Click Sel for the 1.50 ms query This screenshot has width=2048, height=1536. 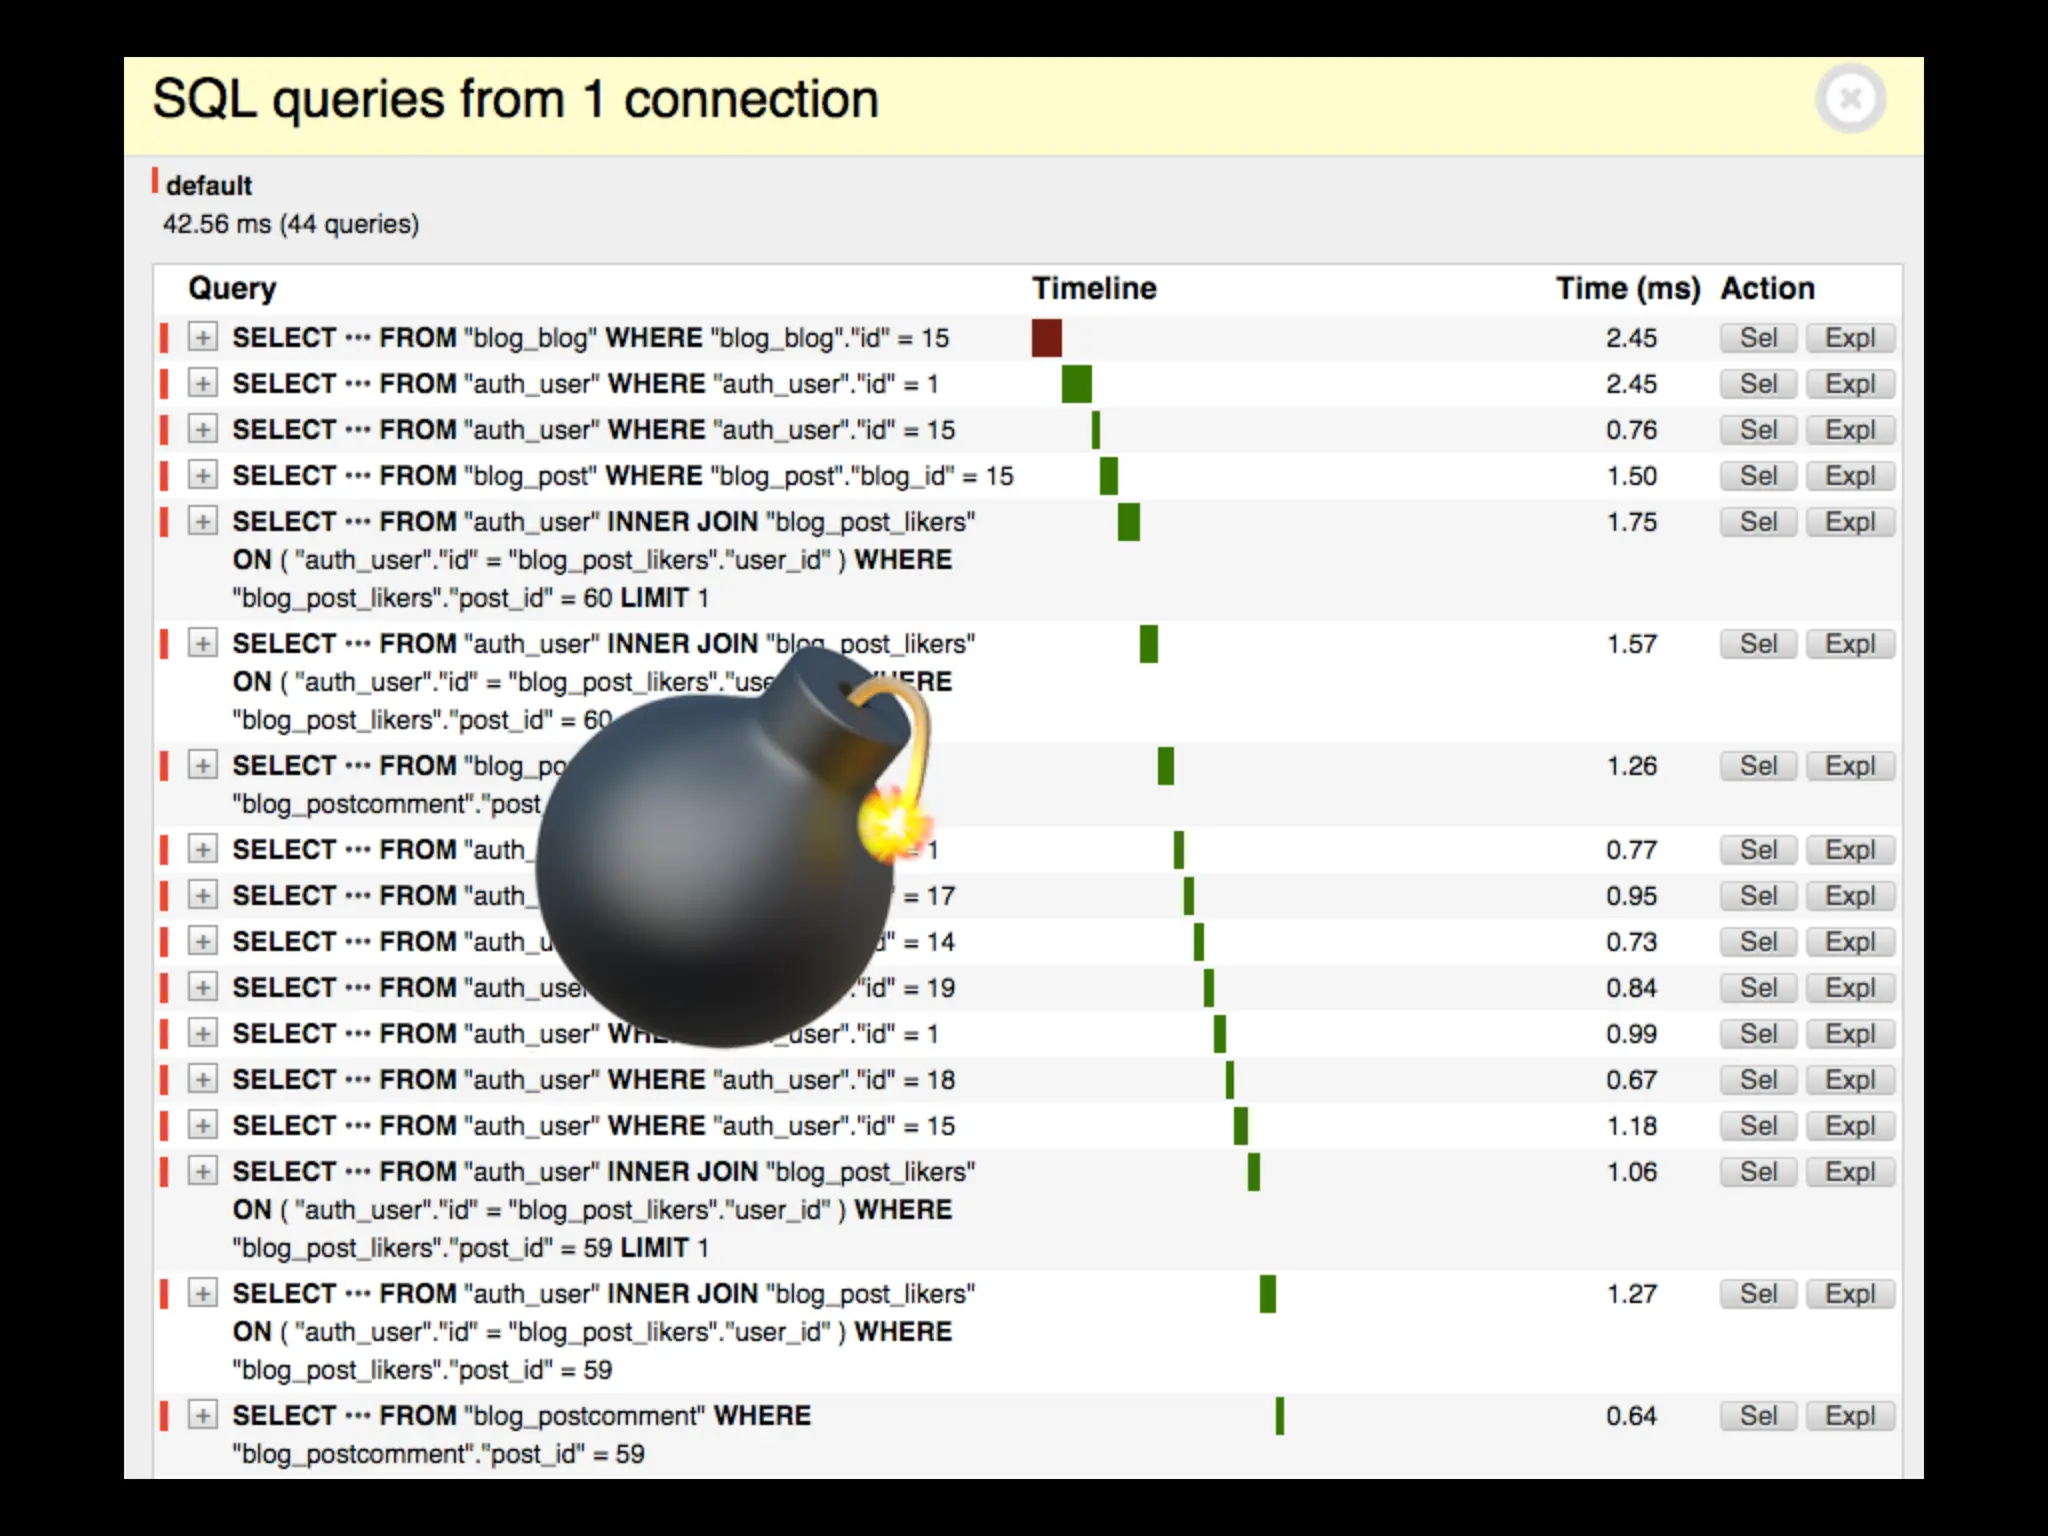[1758, 476]
